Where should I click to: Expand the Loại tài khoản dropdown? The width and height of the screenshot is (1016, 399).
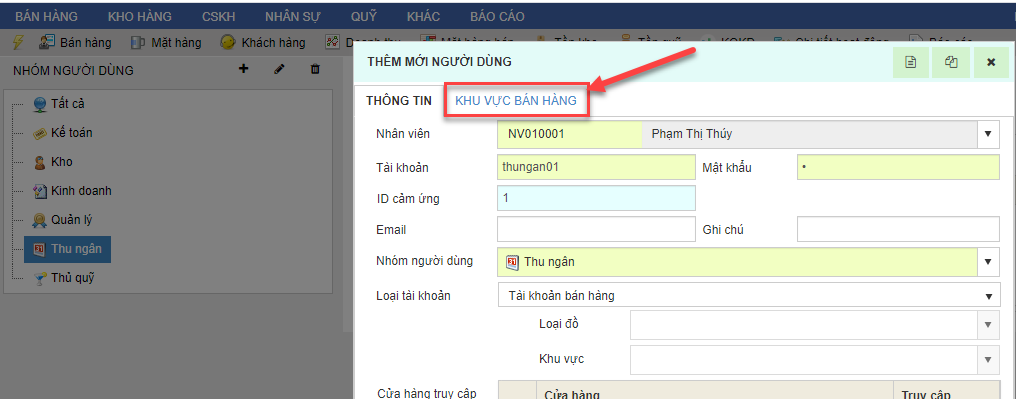(x=988, y=296)
